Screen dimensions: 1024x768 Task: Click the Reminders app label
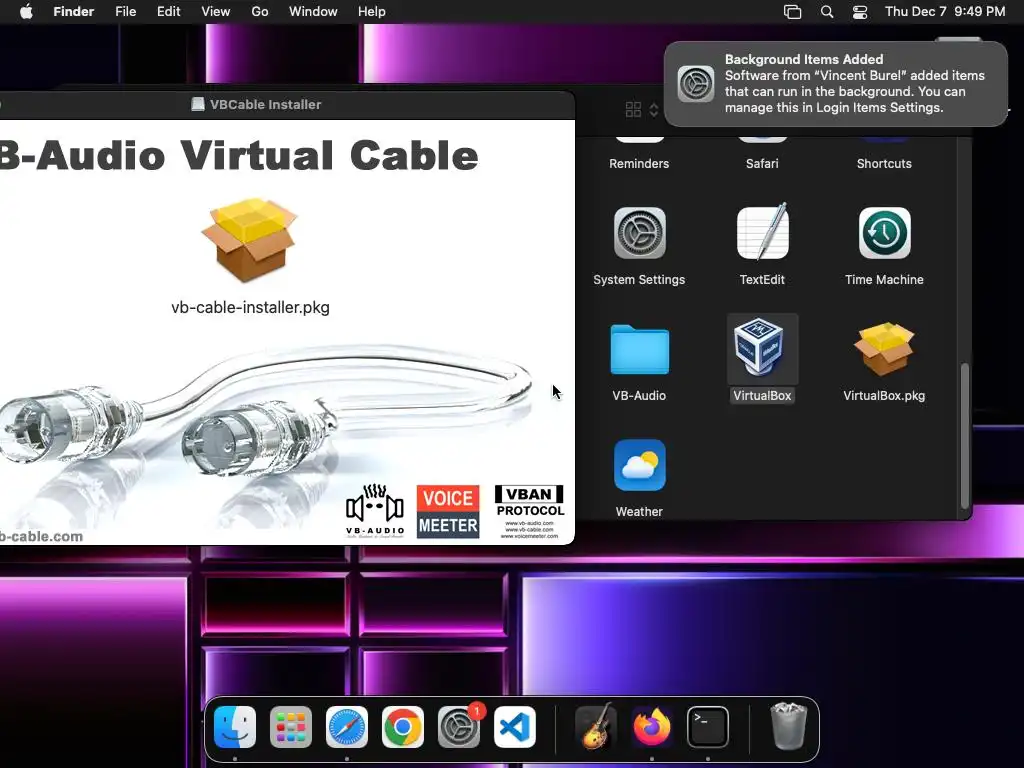639,164
